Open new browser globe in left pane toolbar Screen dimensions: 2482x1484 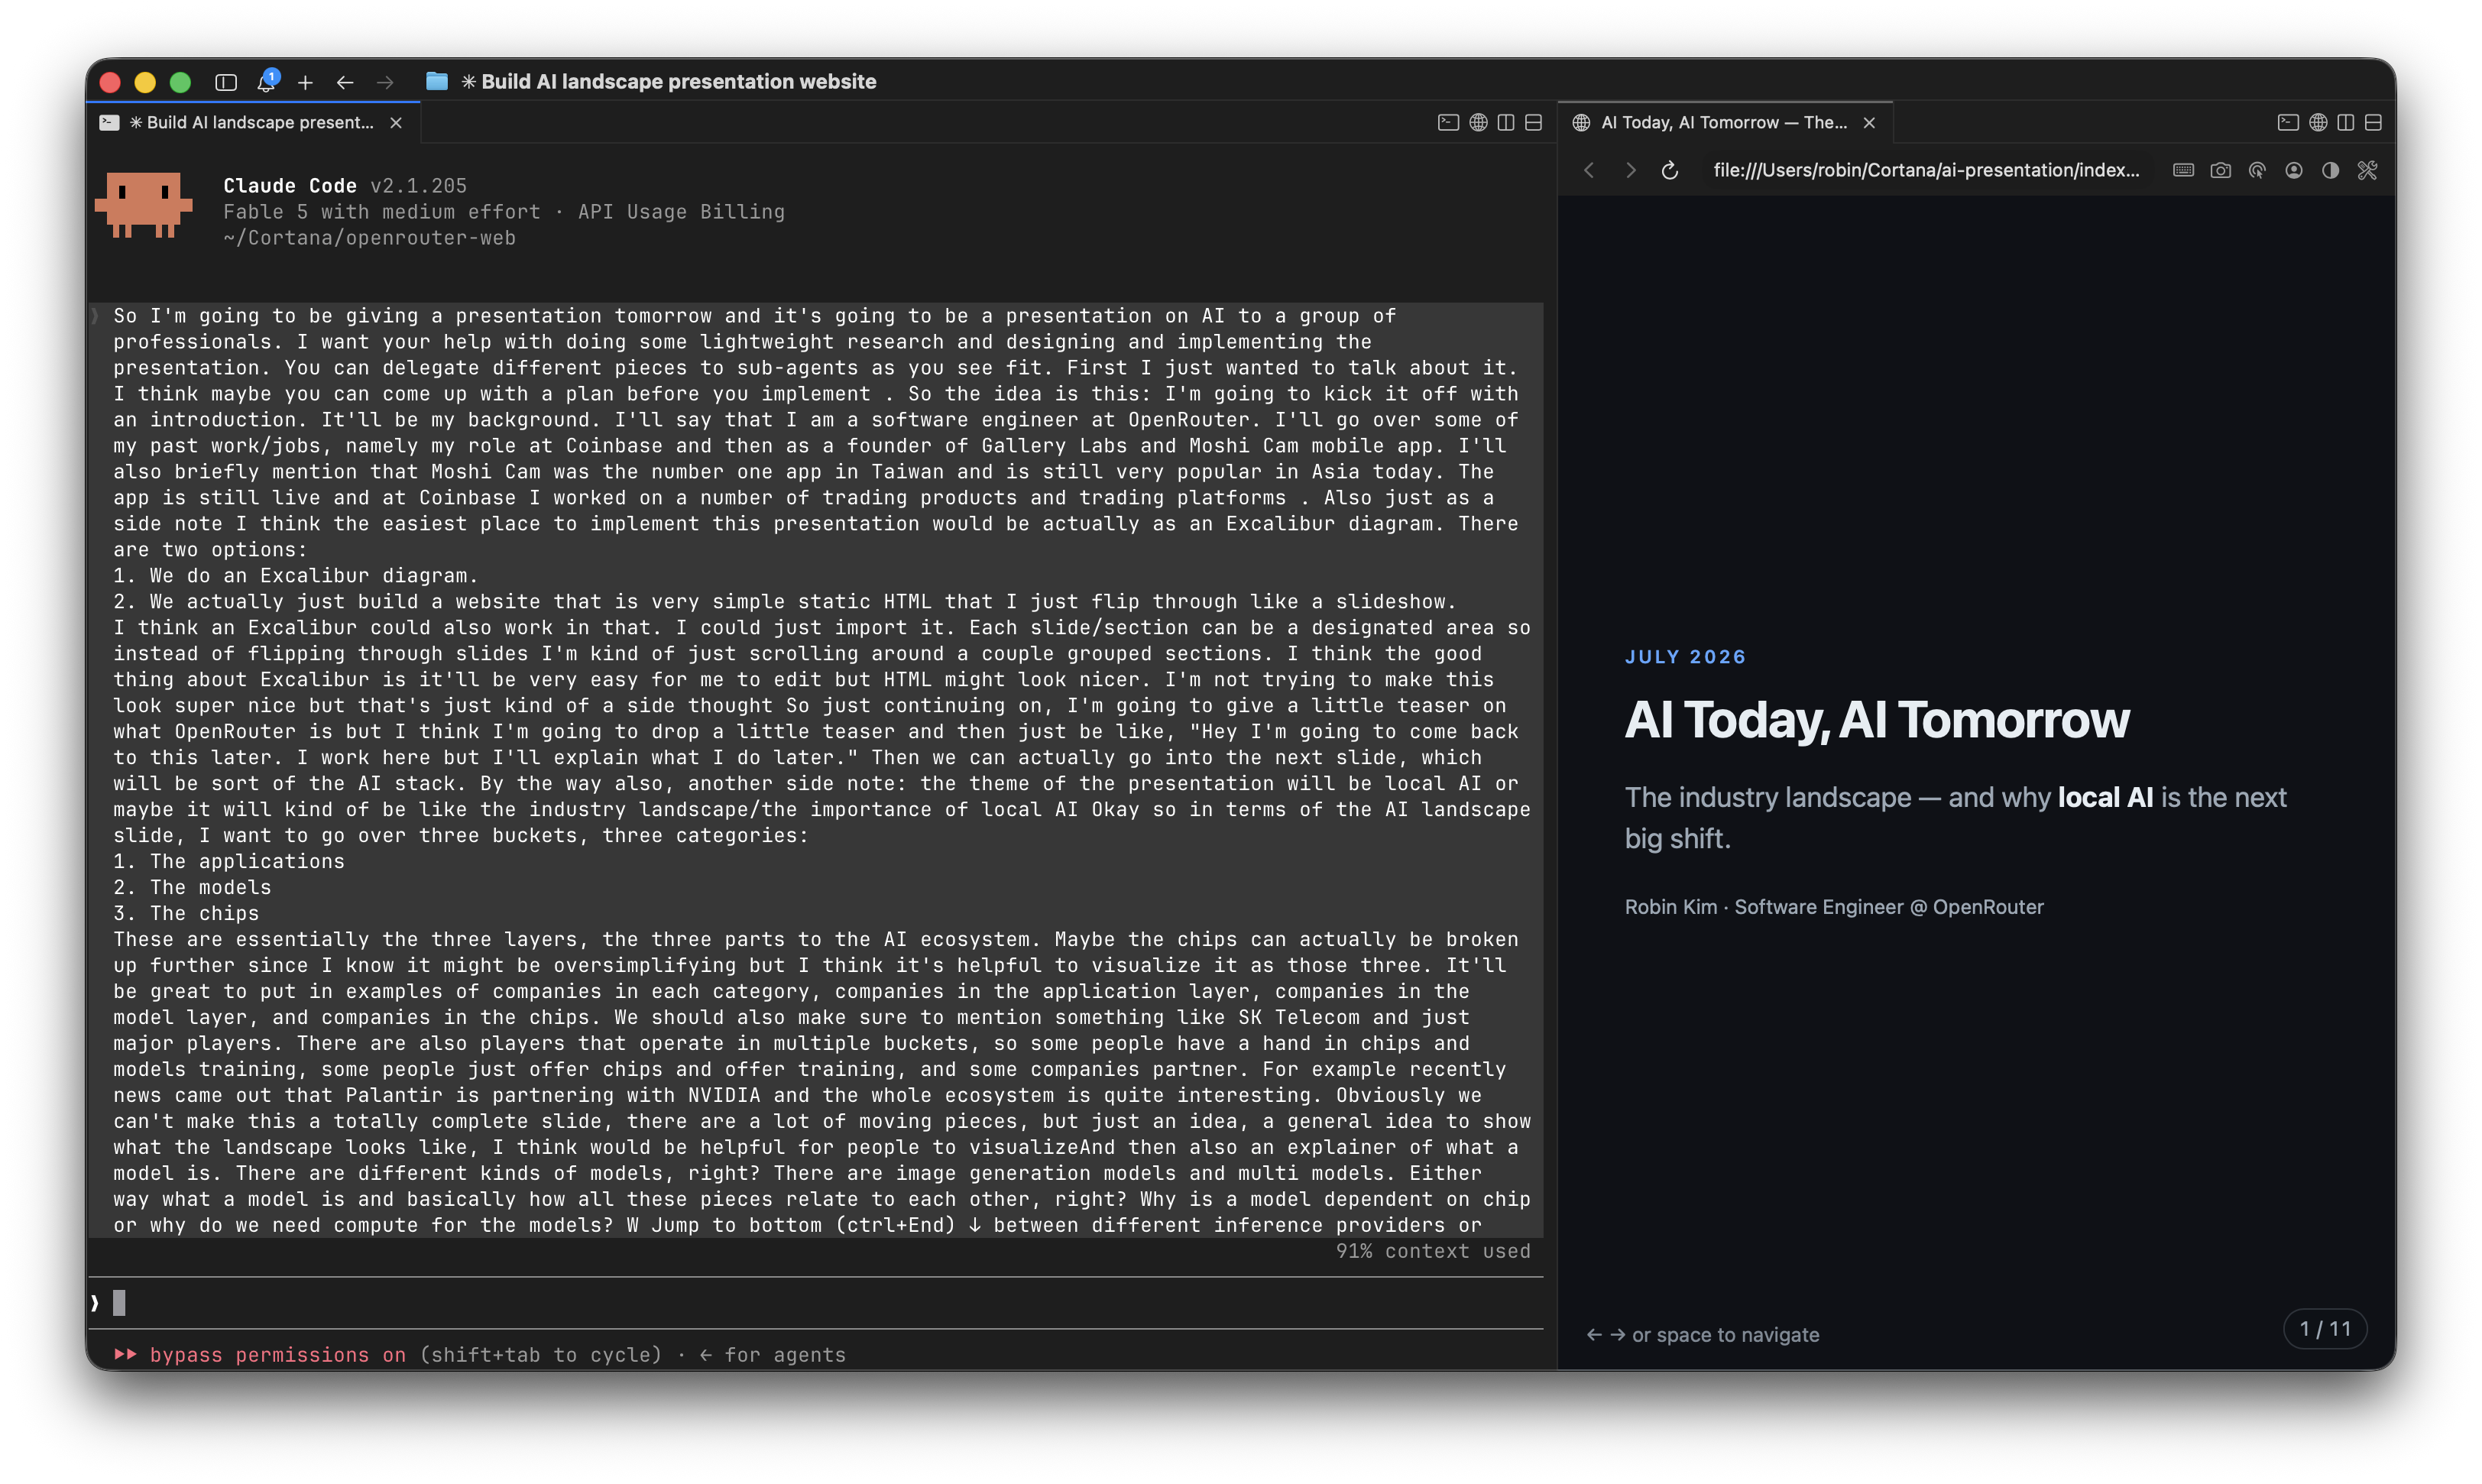[x=1478, y=122]
